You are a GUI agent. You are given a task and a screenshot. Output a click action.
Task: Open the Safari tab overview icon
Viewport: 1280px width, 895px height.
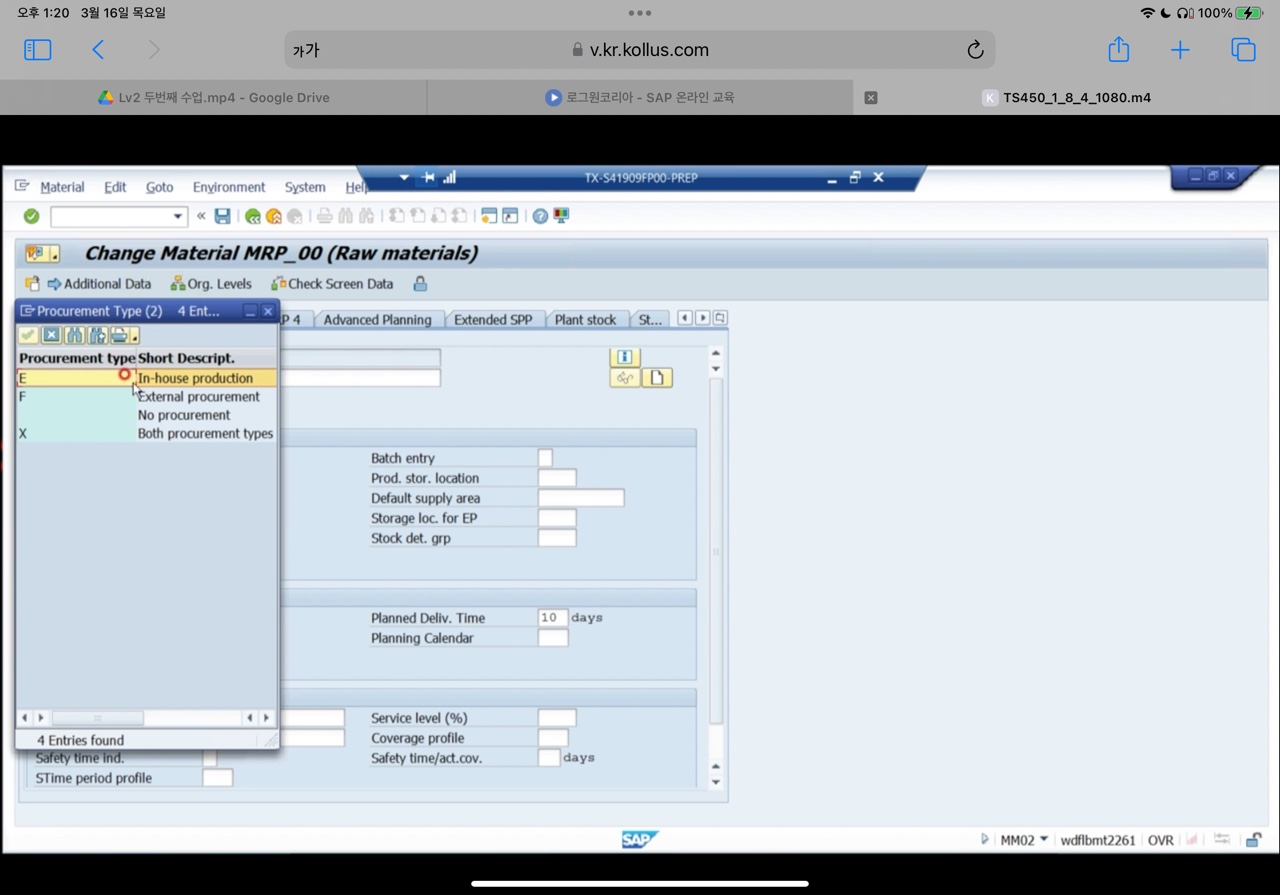[1243, 49]
